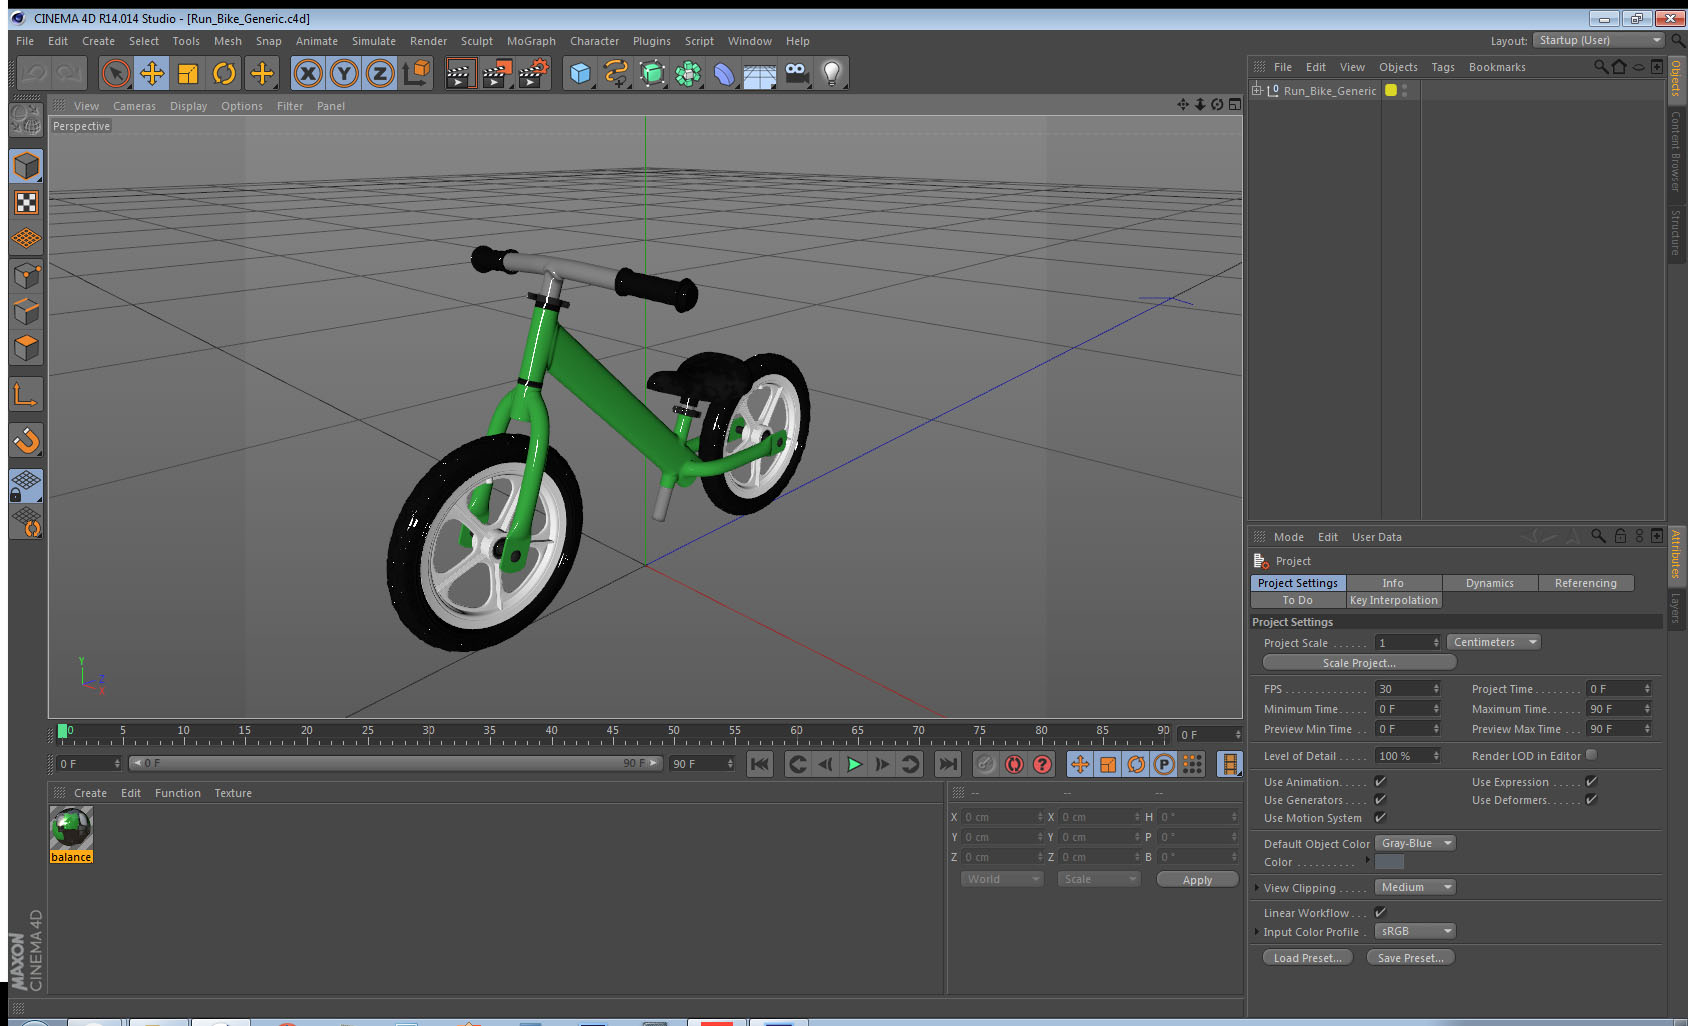Go to start of animation
The width and height of the screenshot is (1688, 1026).
click(760, 764)
